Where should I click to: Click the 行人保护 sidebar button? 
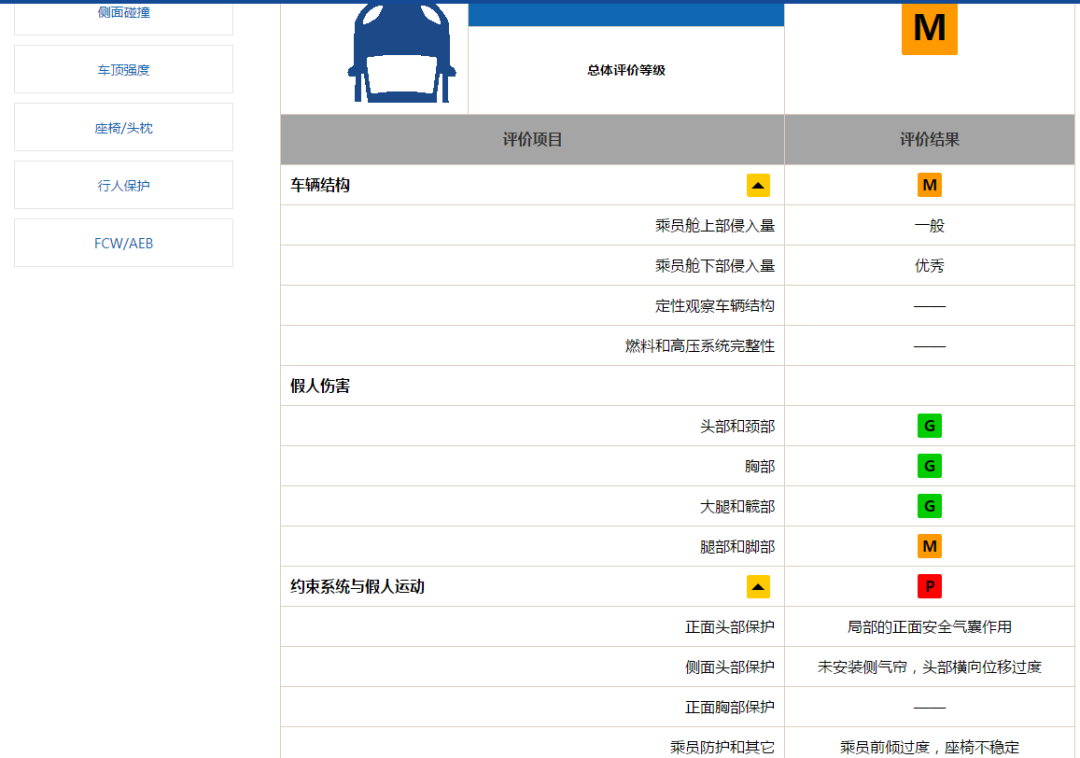point(122,184)
